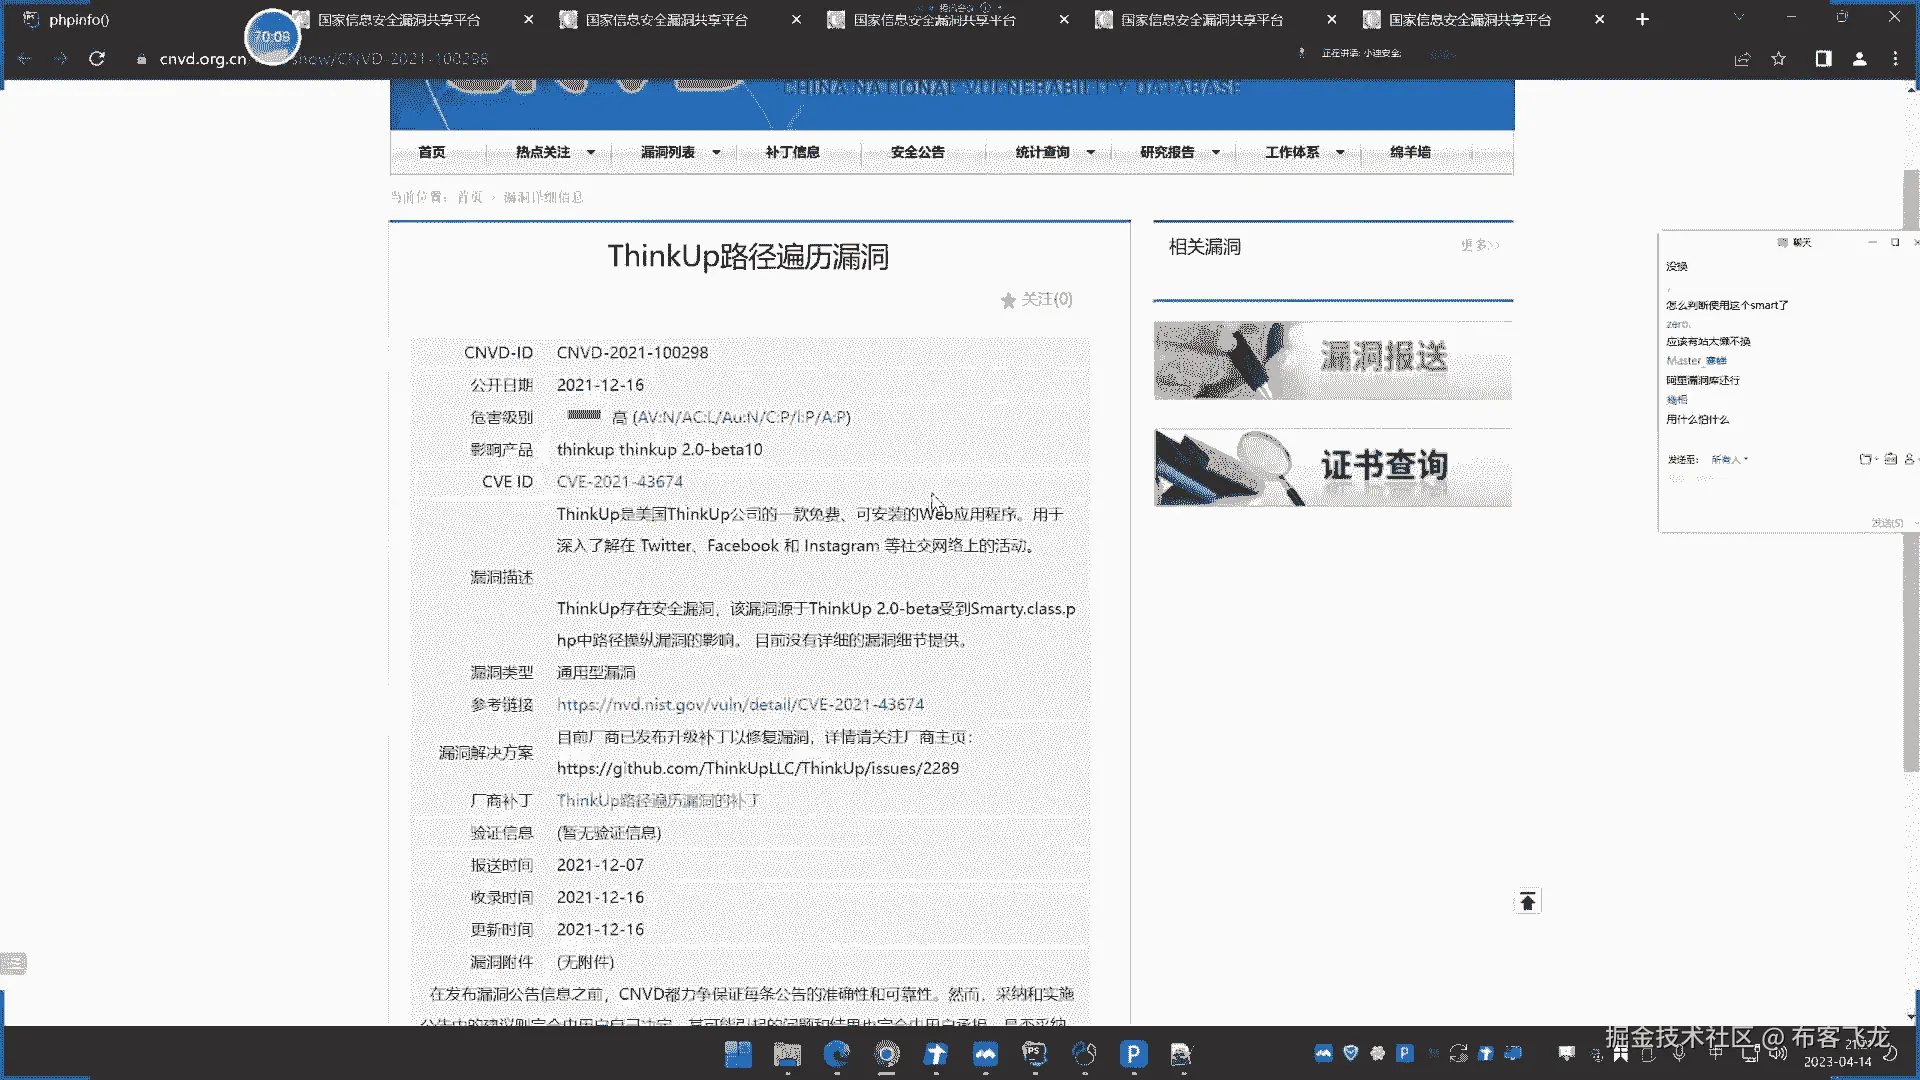Click the 漏洞报送 banner image
Viewport: 1920px width, 1080px height.
[1332, 360]
